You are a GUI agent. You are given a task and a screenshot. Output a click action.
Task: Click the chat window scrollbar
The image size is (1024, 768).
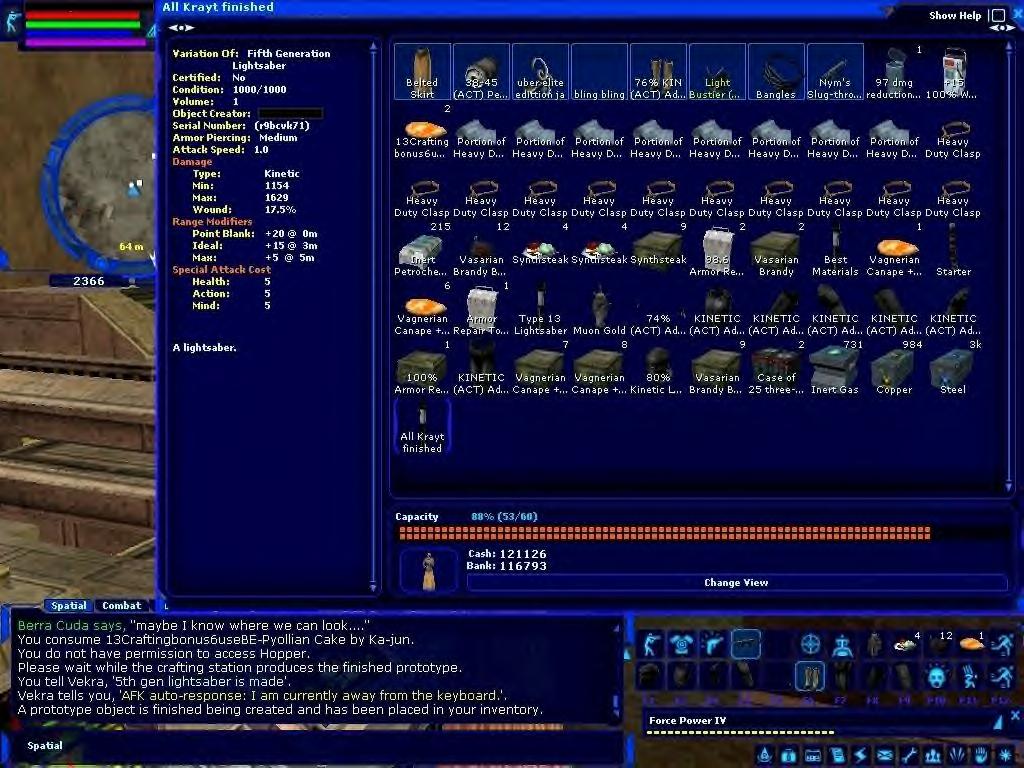coord(616,671)
